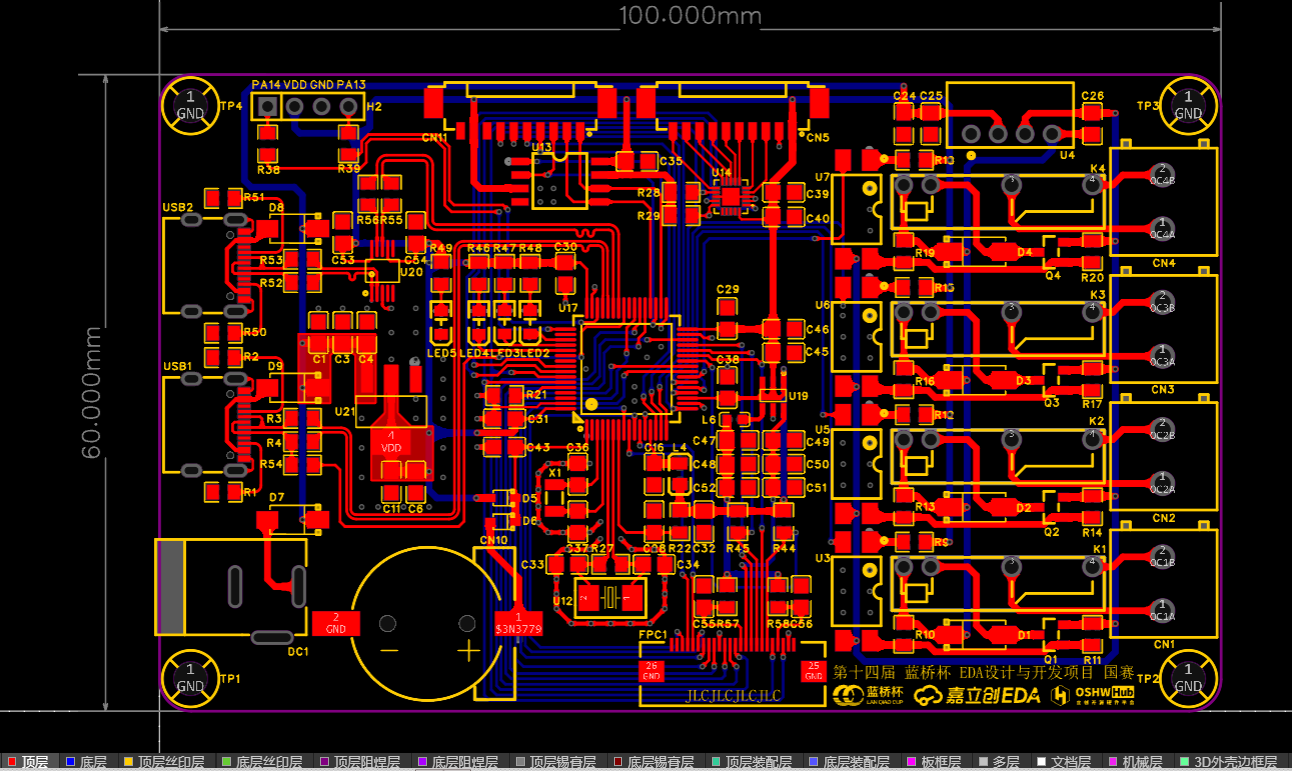1292x771 pixels.
Task: Select the TP3 GND mounting hole
Action: (x=1188, y=105)
